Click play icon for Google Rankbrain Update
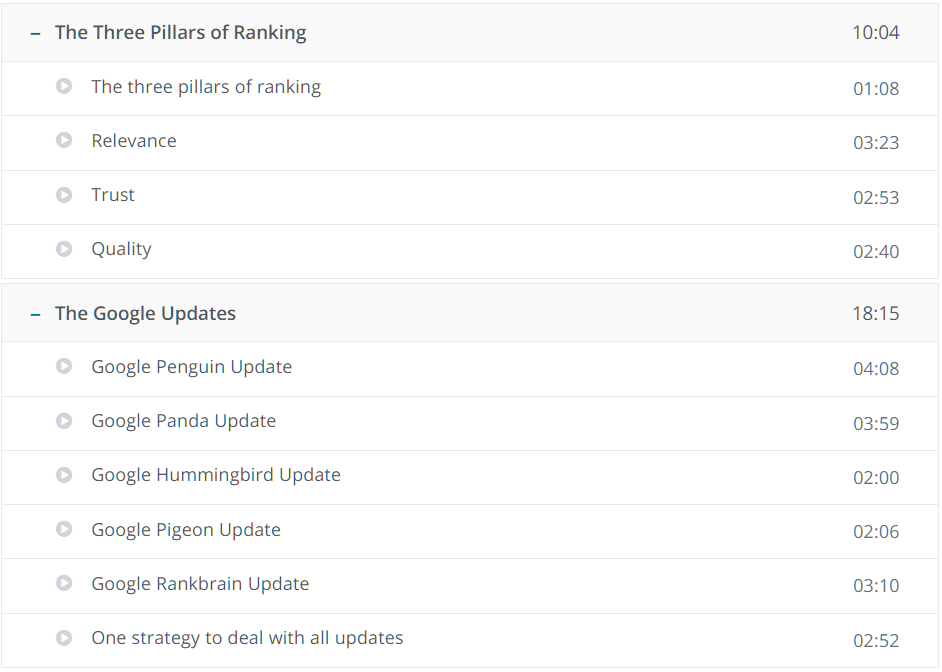This screenshot has height=672, width=942. tap(64, 583)
